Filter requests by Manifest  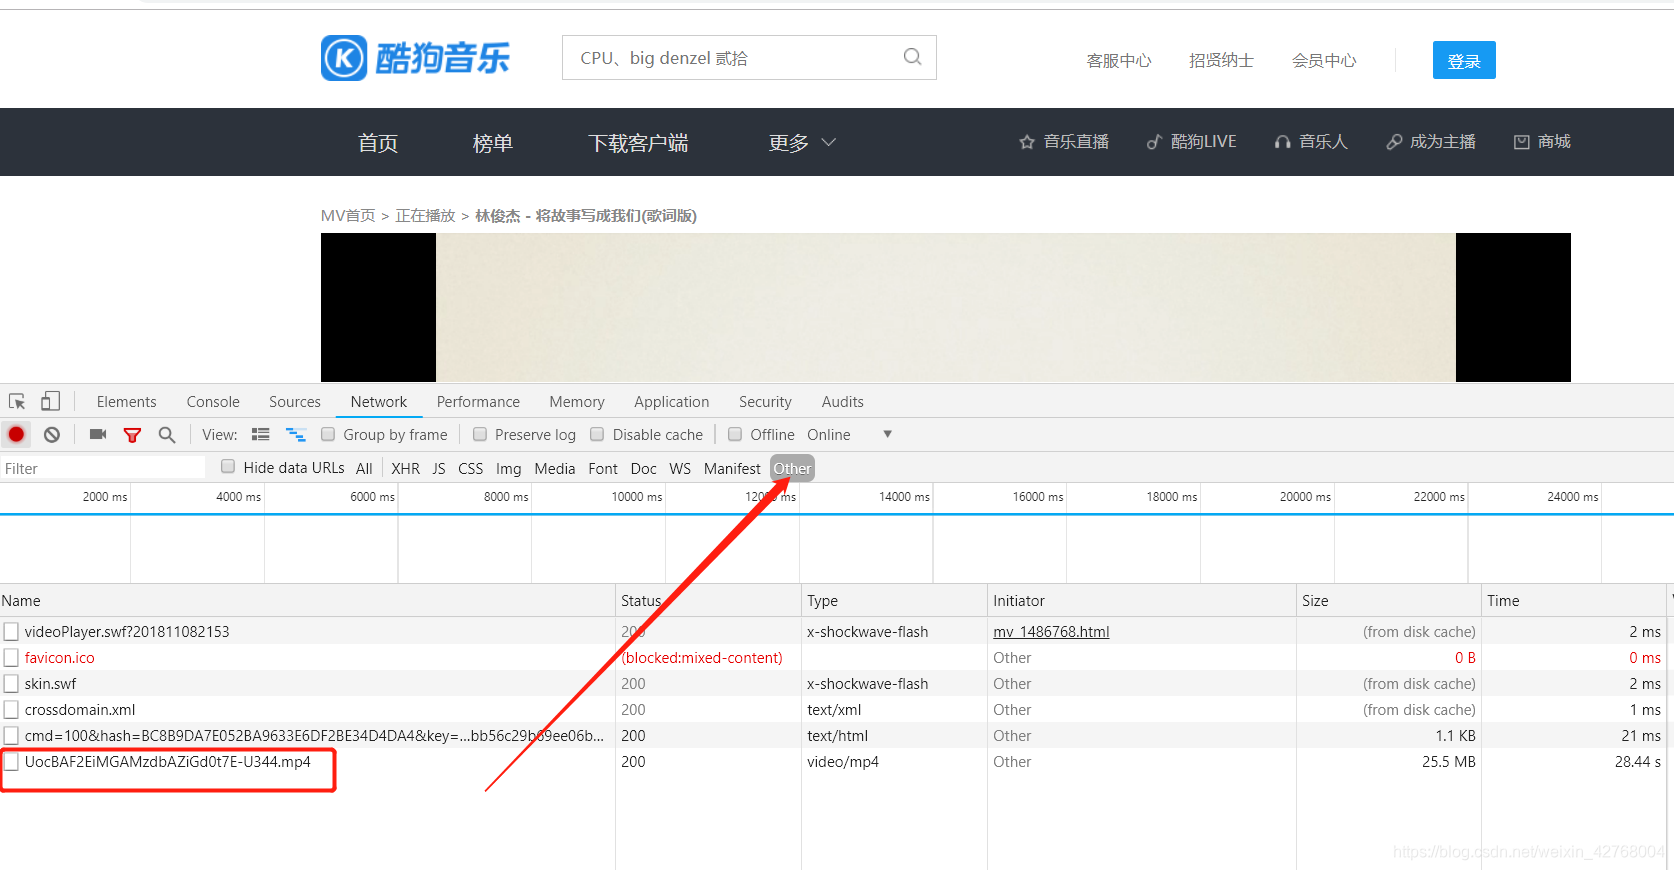tap(732, 468)
